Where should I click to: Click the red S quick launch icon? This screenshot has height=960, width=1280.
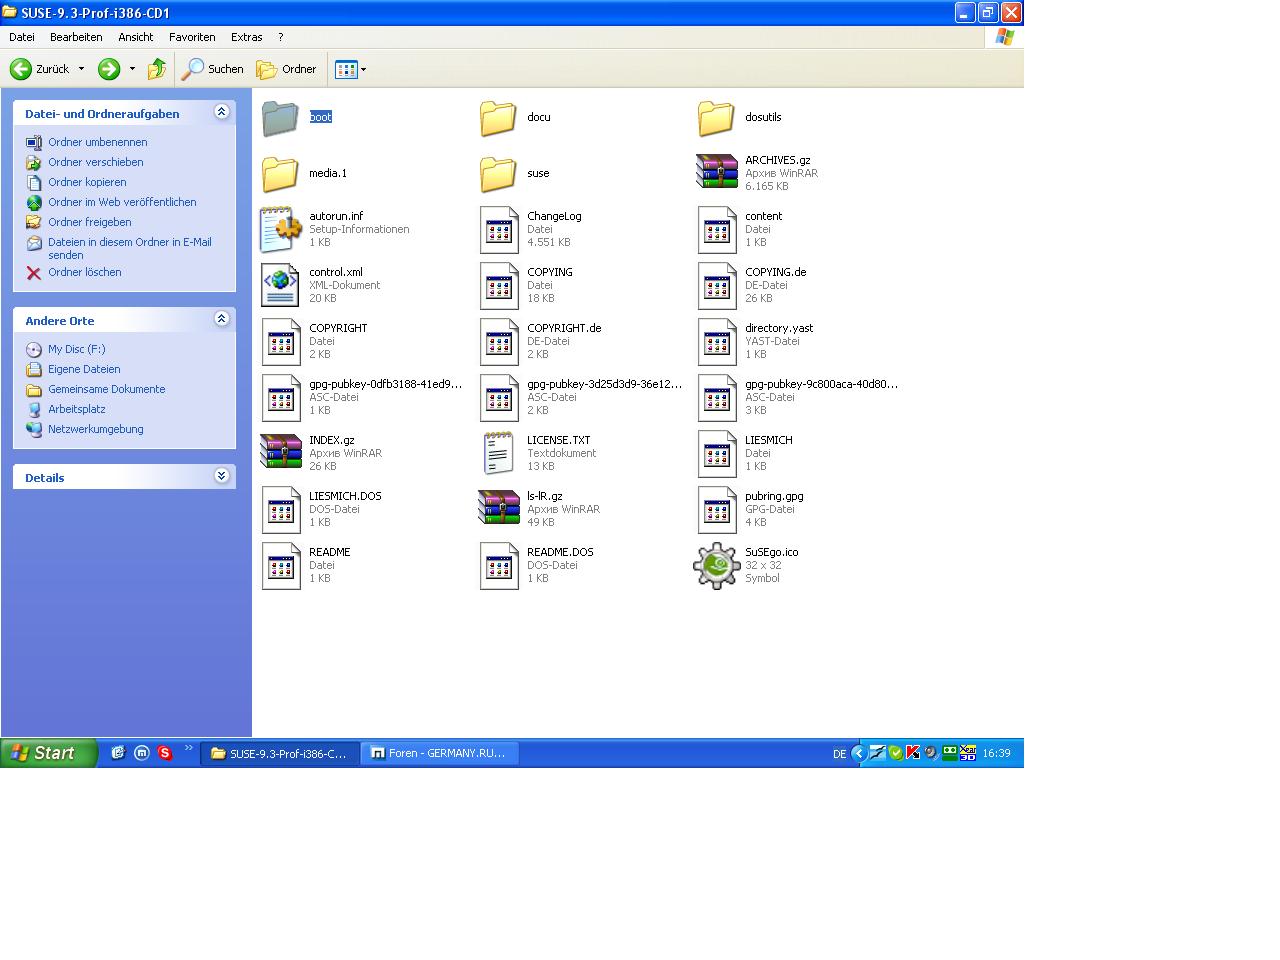click(165, 753)
